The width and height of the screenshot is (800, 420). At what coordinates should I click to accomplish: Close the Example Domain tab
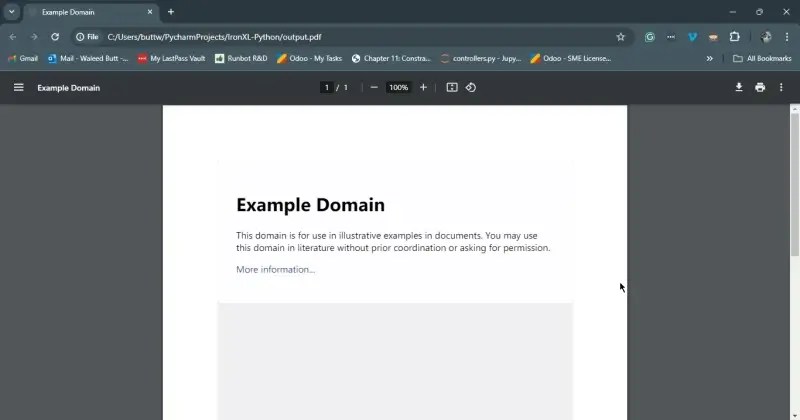coord(150,12)
